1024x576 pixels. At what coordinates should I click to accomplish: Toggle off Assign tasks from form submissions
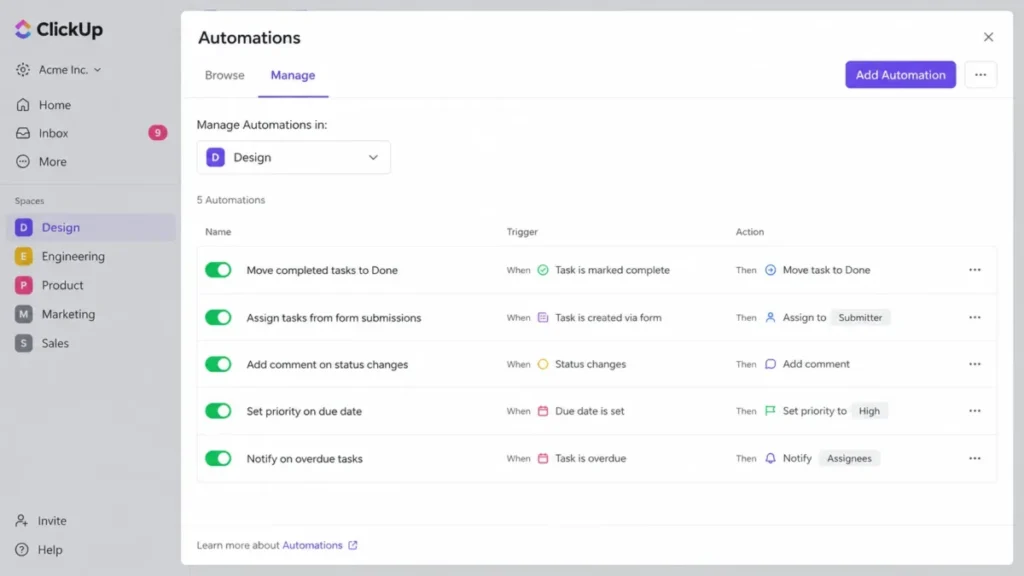pyautogui.click(x=218, y=317)
